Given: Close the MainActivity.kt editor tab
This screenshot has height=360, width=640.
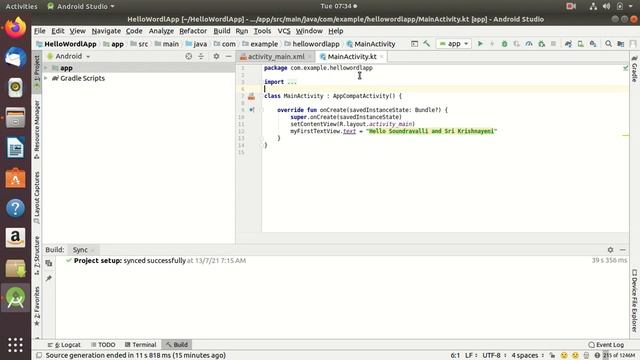Looking at the screenshot, I should point(382,57).
